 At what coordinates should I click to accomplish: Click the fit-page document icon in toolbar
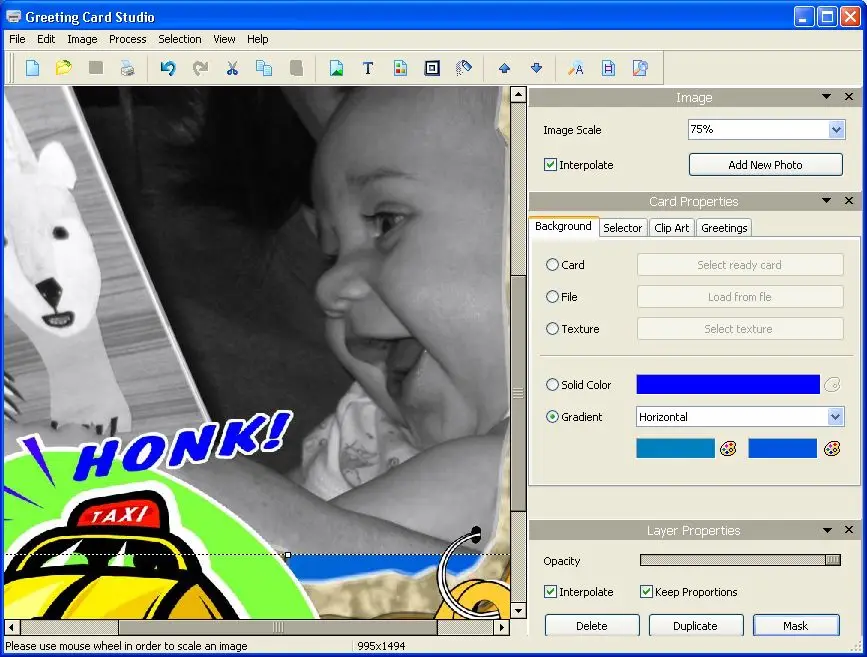tap(608, 68)
